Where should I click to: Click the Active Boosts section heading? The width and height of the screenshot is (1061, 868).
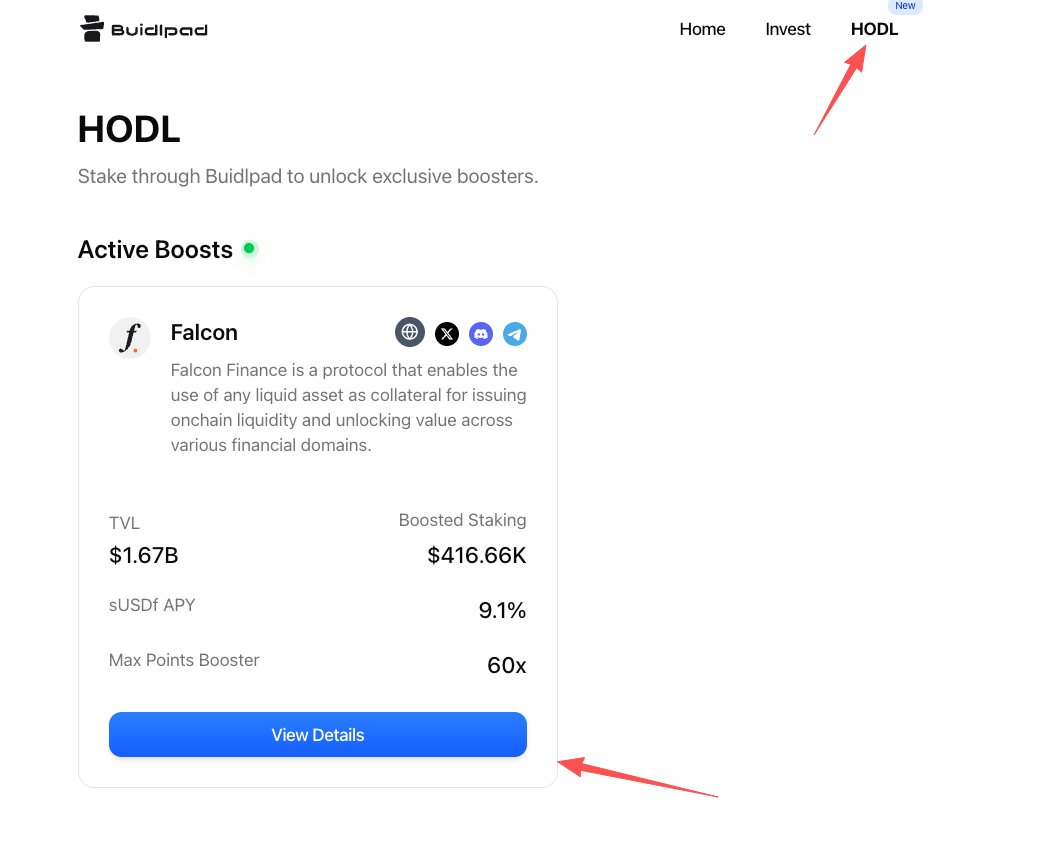click(x=156, y=250)
